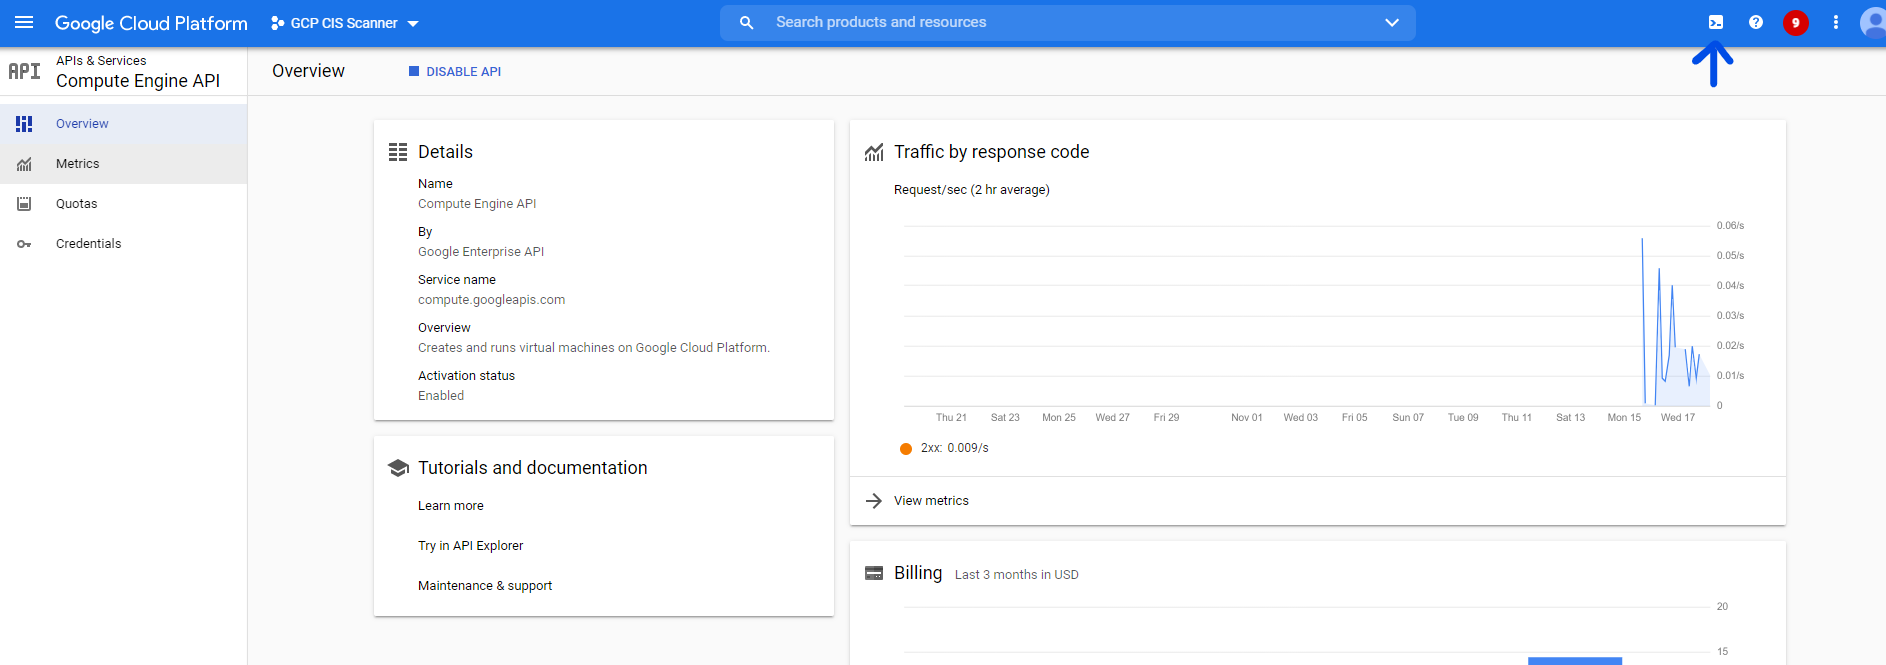Image resolution: width=1886 pixels, height=665 pixels.
Task: Click the search magnifier icon
Action: pyautogui.click(x=746, y=22)
